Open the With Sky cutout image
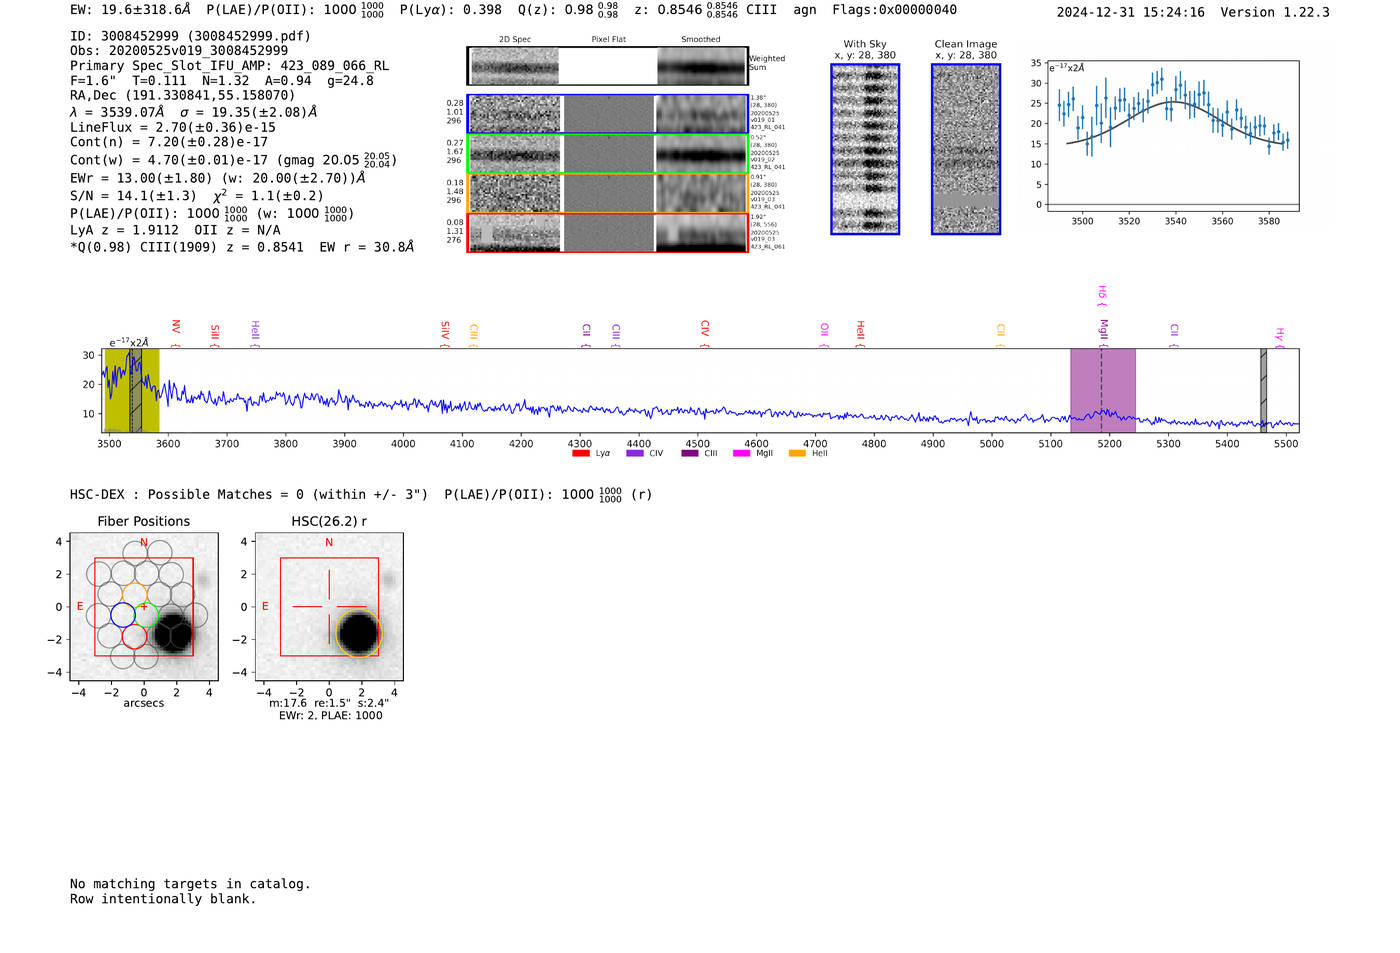Screen dimensions: 1400x953 (x=865, y=149)
